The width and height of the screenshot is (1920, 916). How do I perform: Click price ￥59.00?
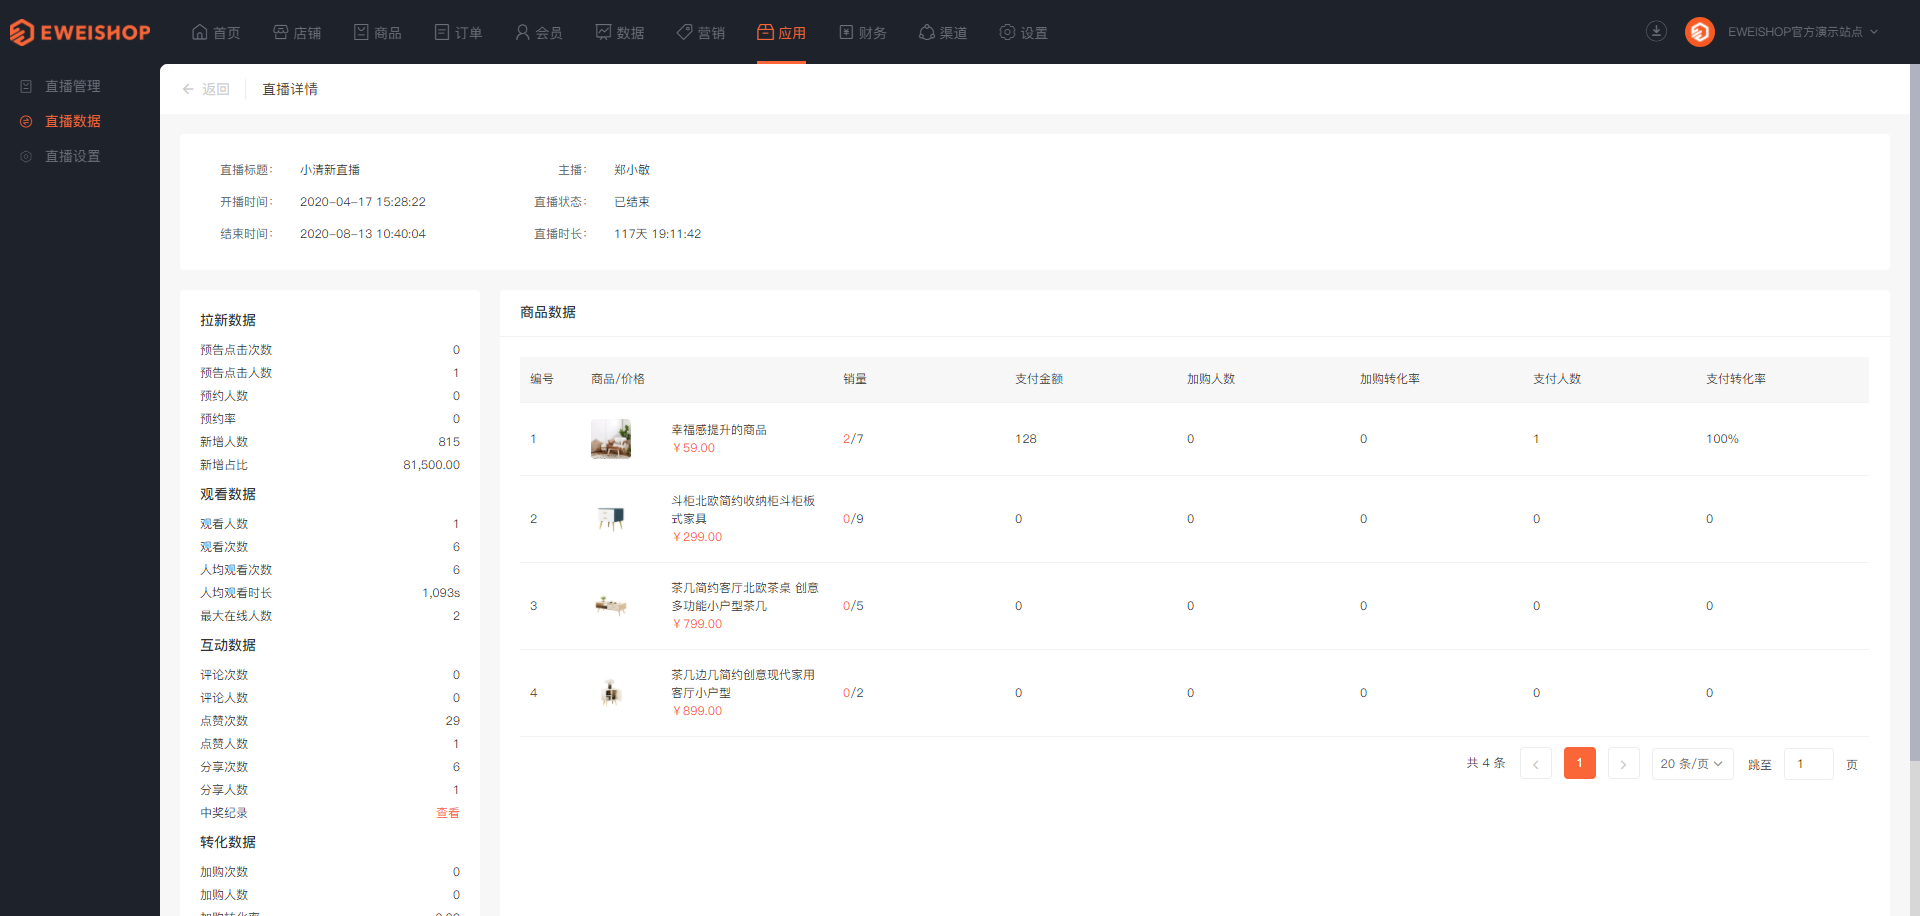click(x=693, y=448)
